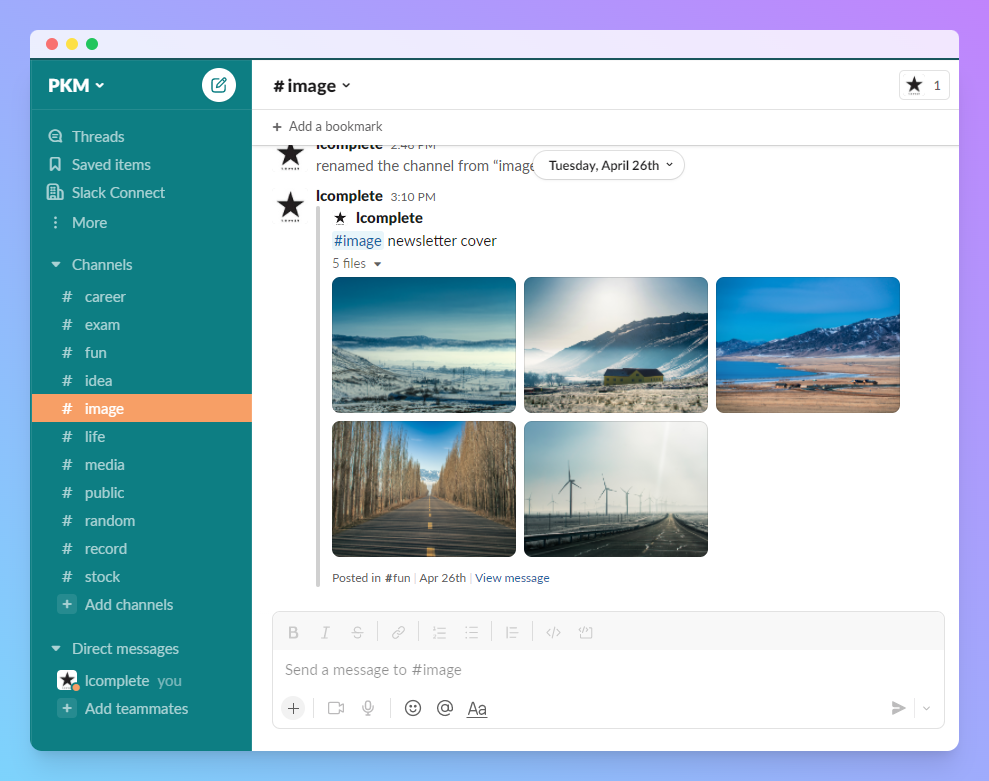The image size is (989, 781).
Task: Click the View message link
Action: point(512,578)
